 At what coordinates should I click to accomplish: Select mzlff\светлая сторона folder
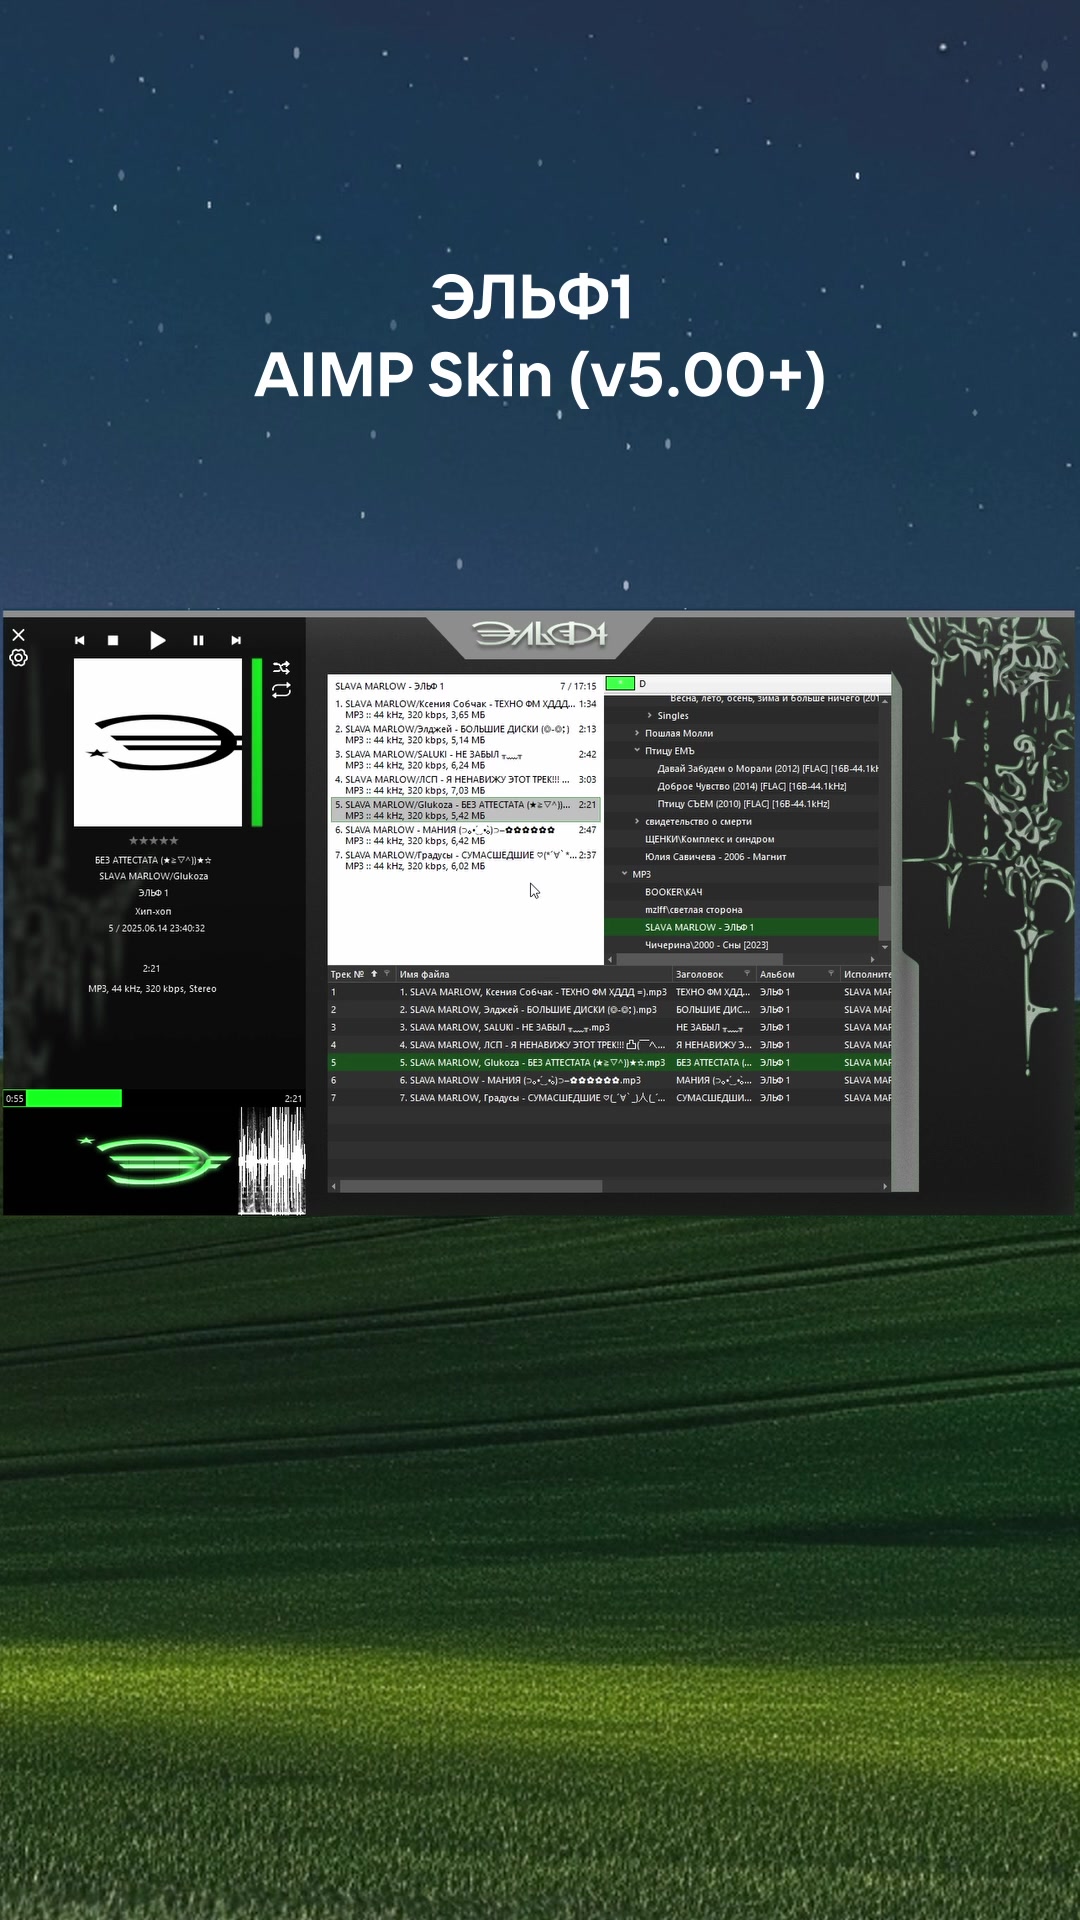click(693, 910)
